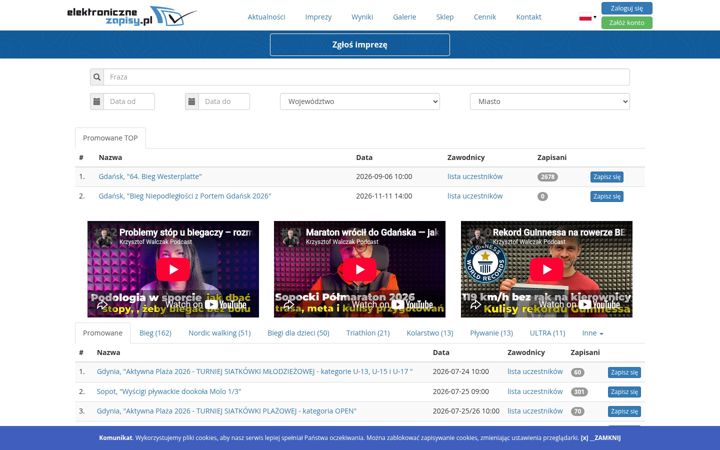This screenshot has width=720, height=450.
Task: Open Wyniki menu item
Action: click(x=362, y=17)
